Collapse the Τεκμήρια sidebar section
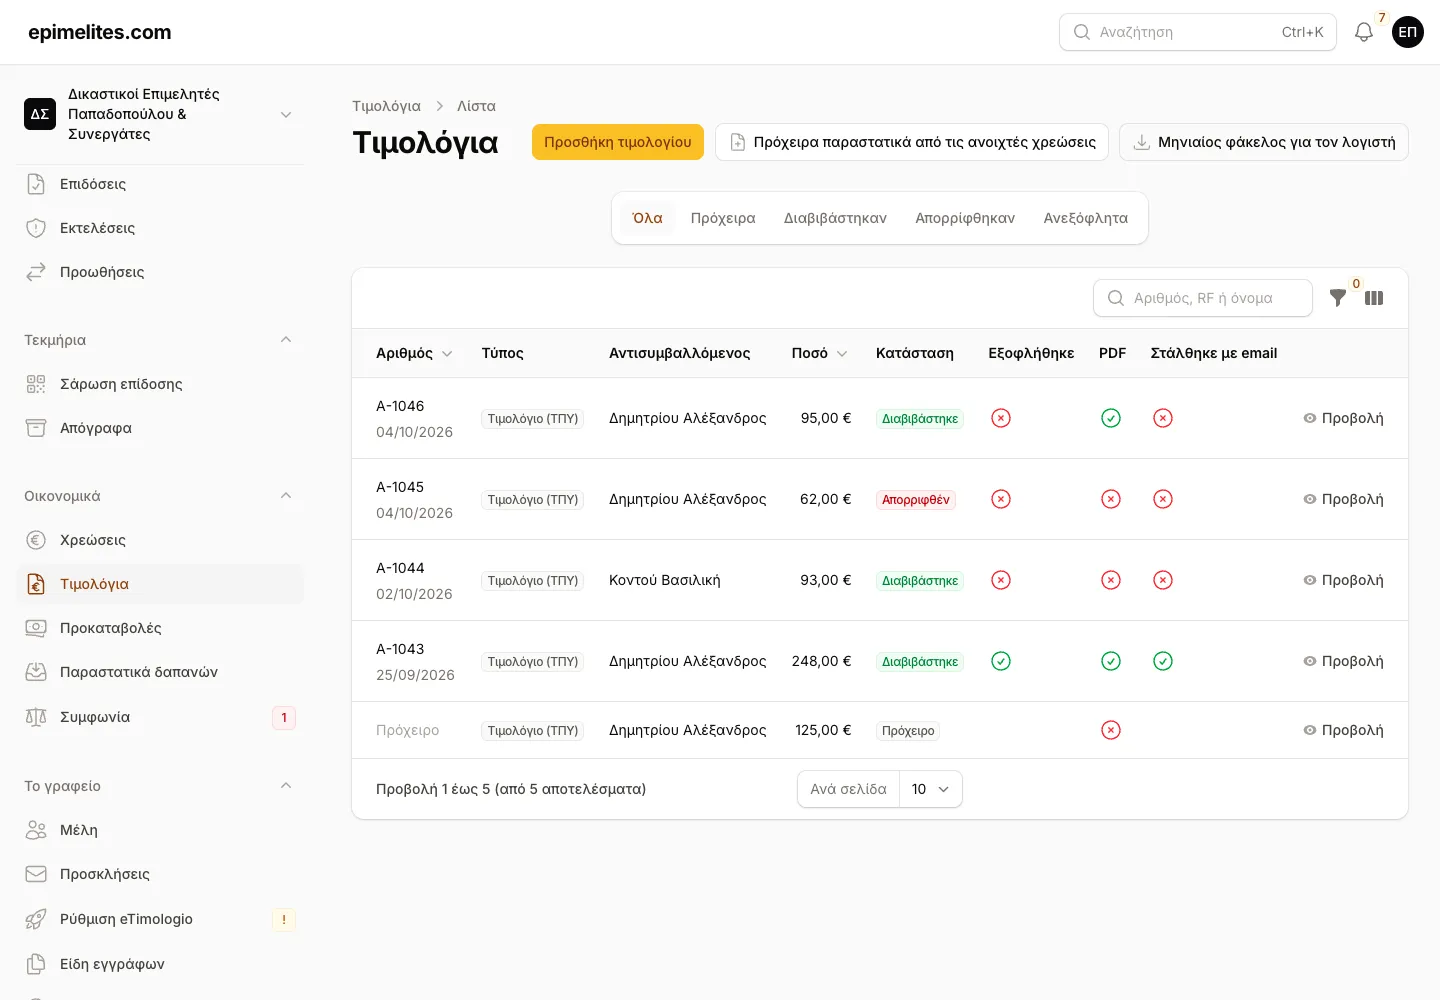The height and width of the screenshot is (1000, 1440). point(286,340)
